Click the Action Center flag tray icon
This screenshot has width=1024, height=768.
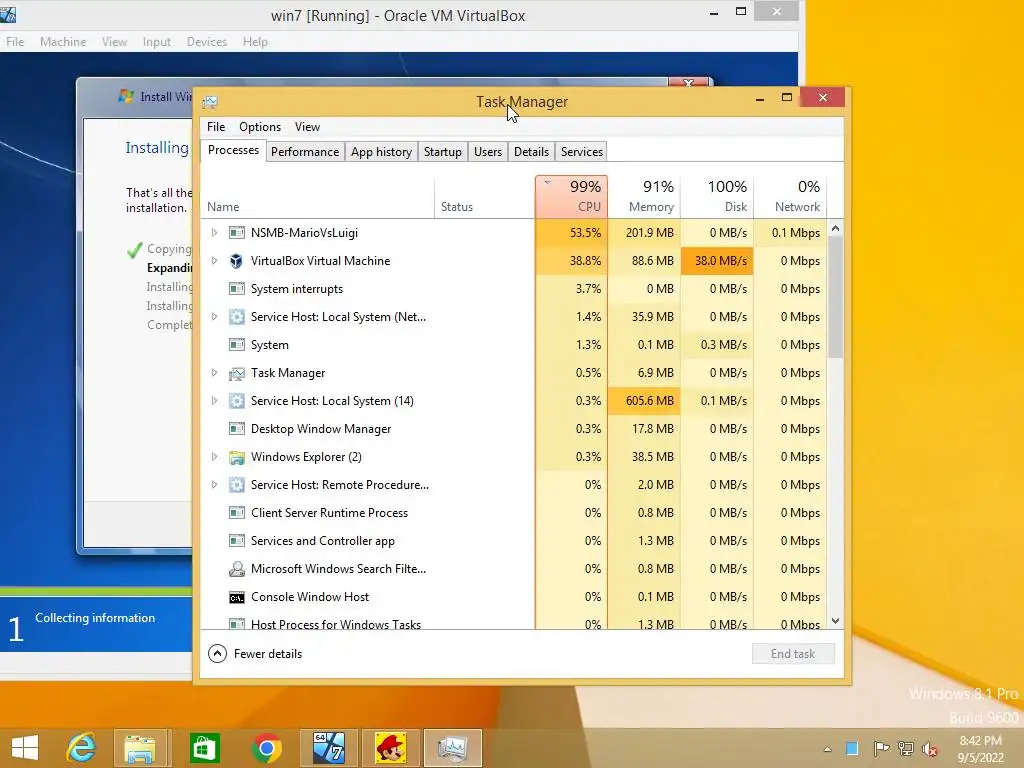pyautogui.click(x=881, y=749)
